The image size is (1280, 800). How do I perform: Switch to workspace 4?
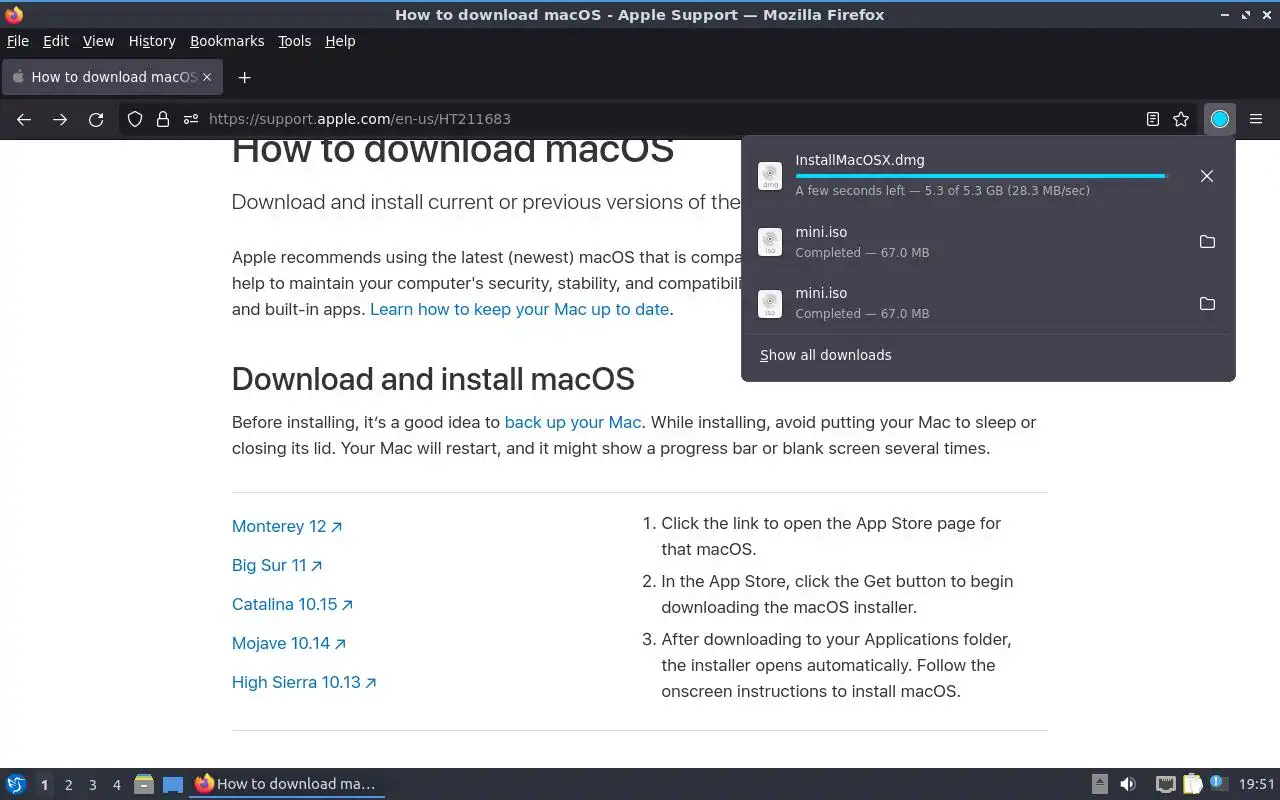point(116,785)
